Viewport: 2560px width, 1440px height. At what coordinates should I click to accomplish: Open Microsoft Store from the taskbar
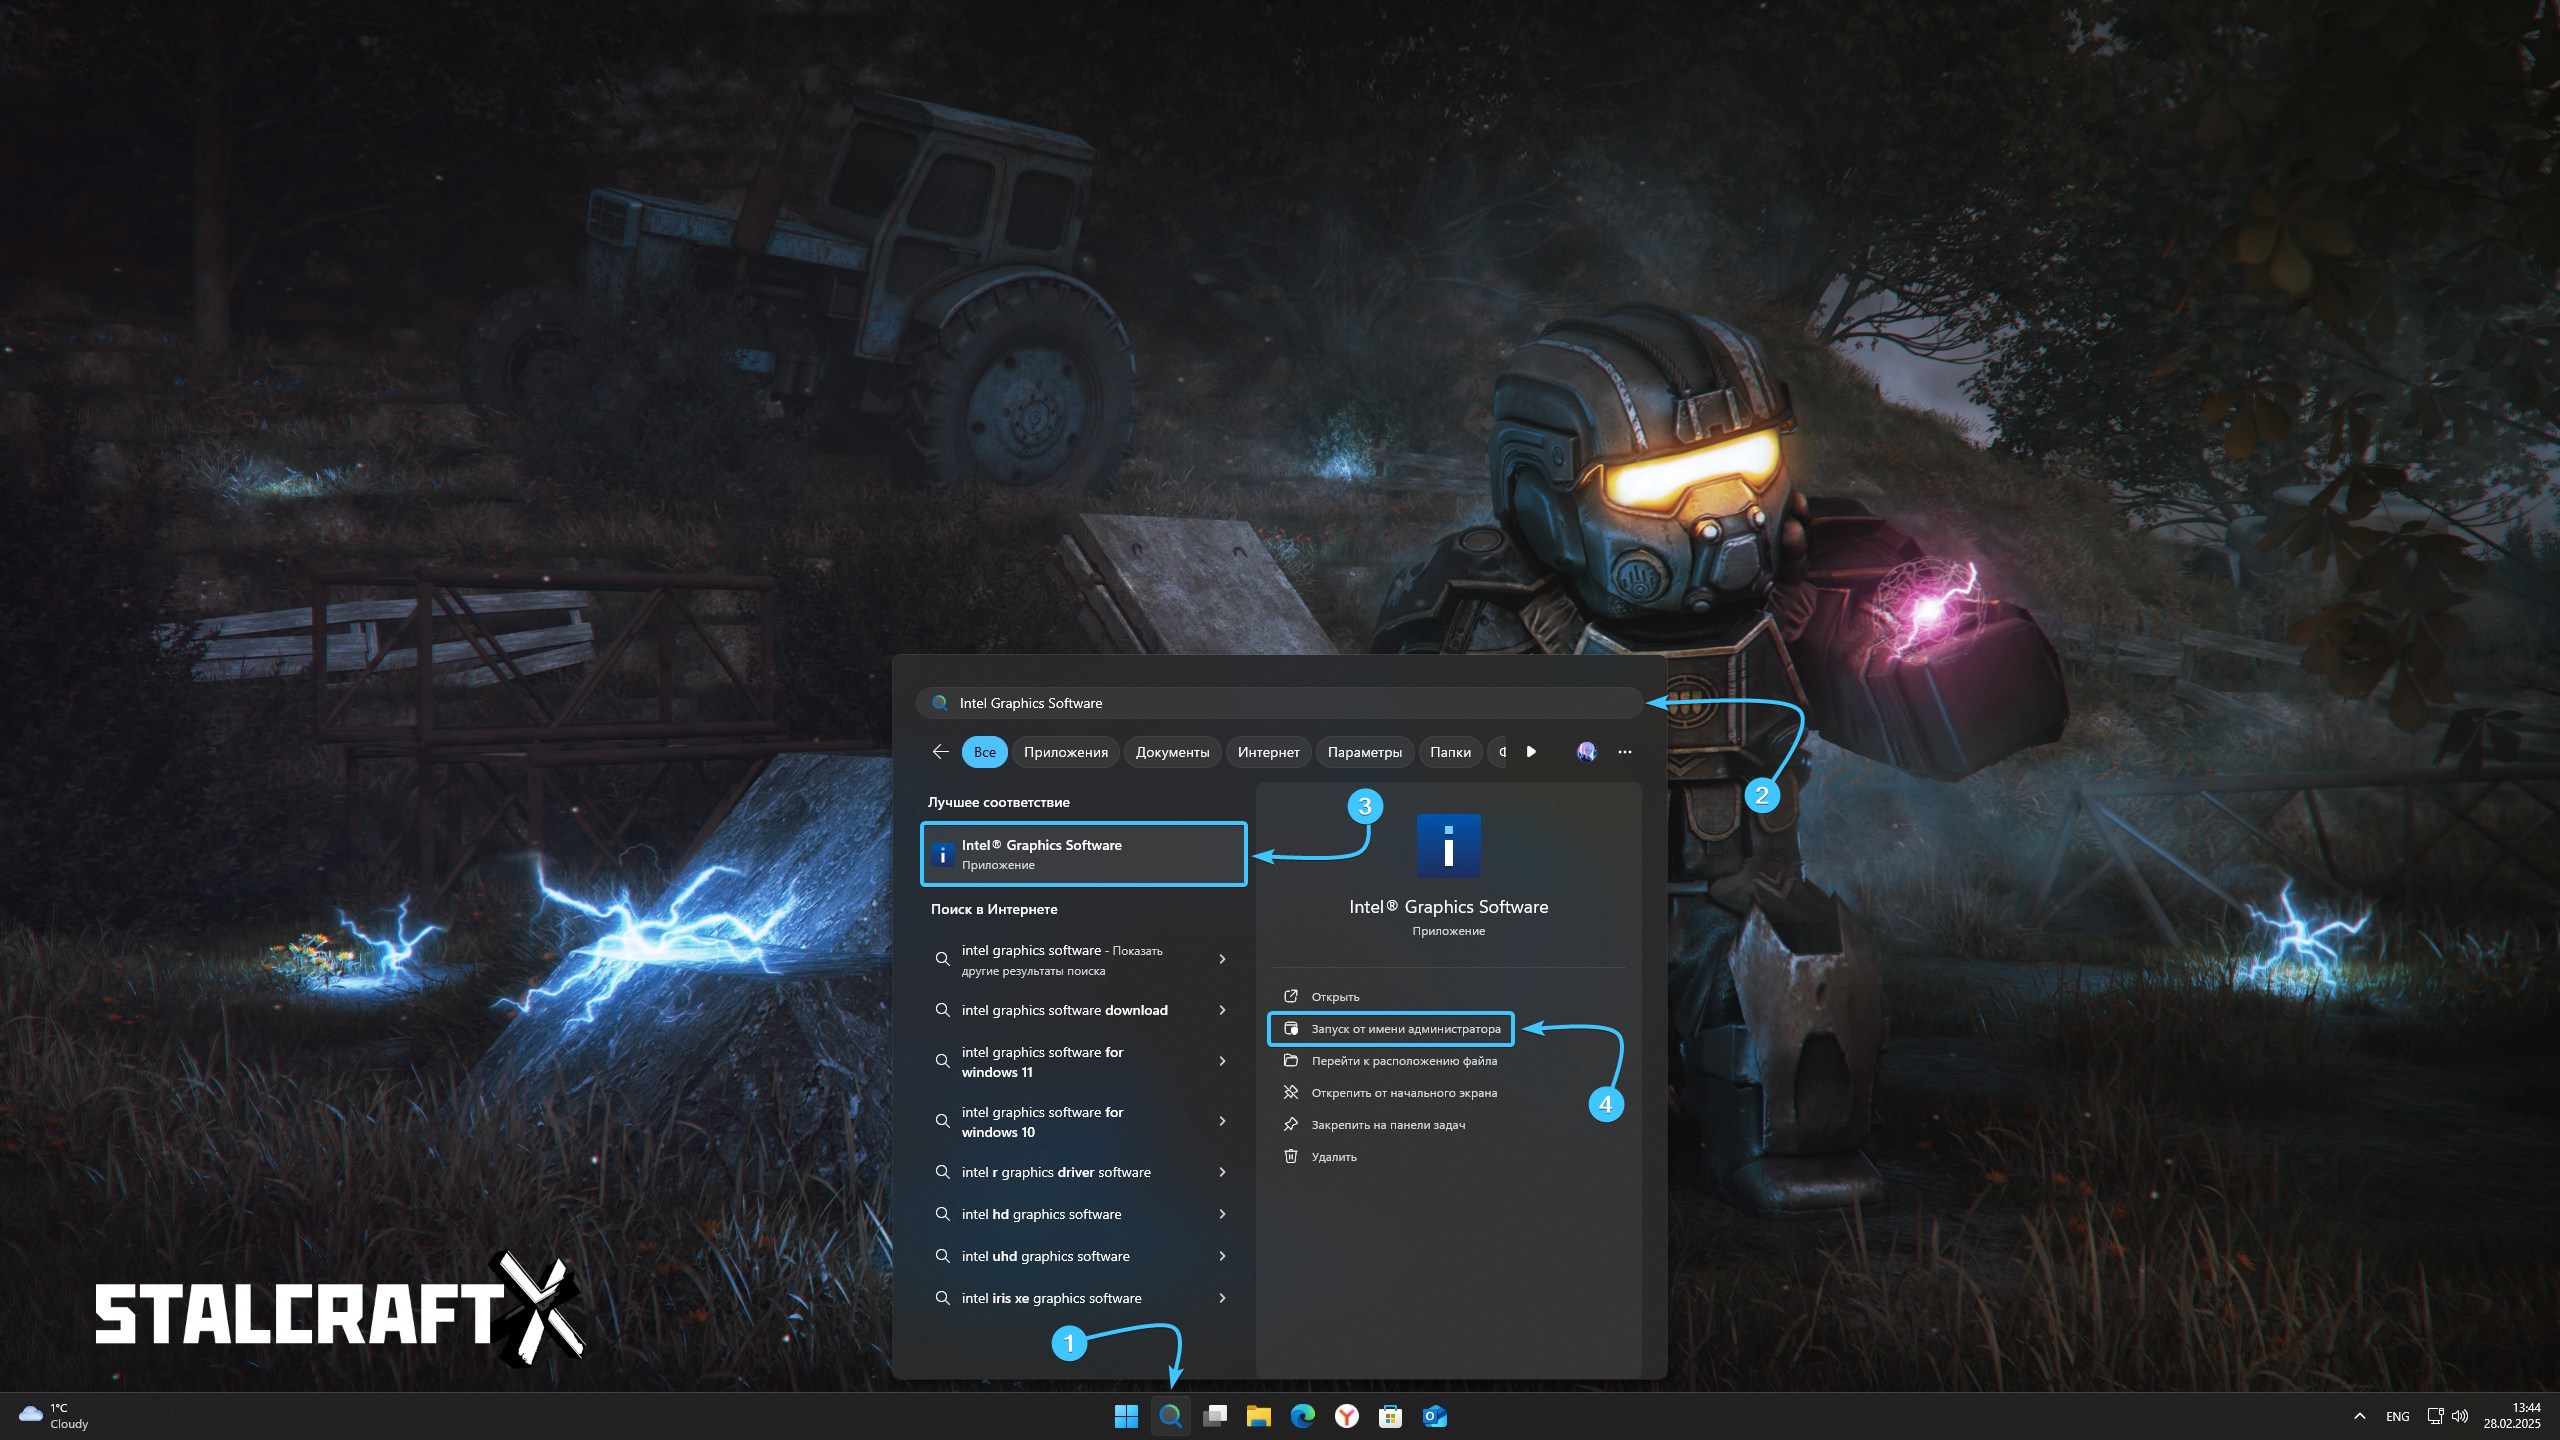pos(1390,1416)
